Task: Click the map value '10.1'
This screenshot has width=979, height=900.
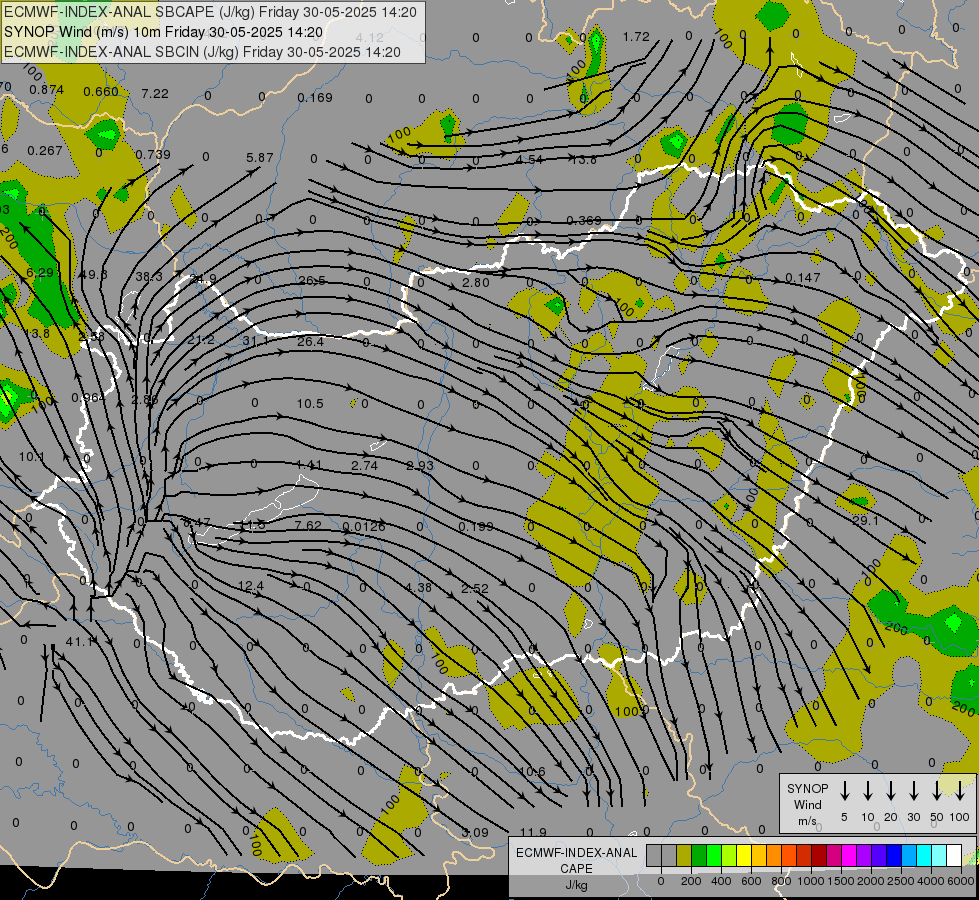Action: point(31,457)
